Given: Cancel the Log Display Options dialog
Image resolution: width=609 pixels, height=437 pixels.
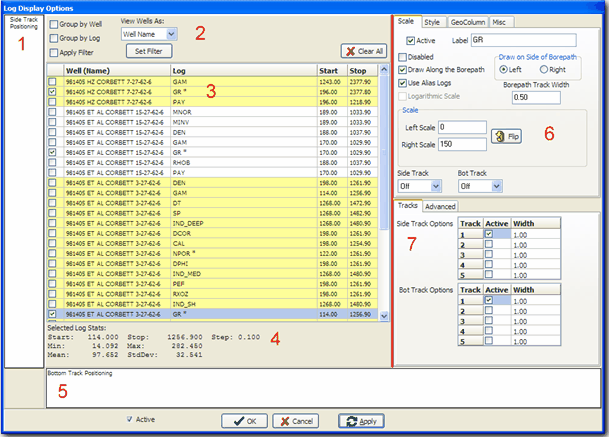Looking at the screenshot, I should pos(295,421).
